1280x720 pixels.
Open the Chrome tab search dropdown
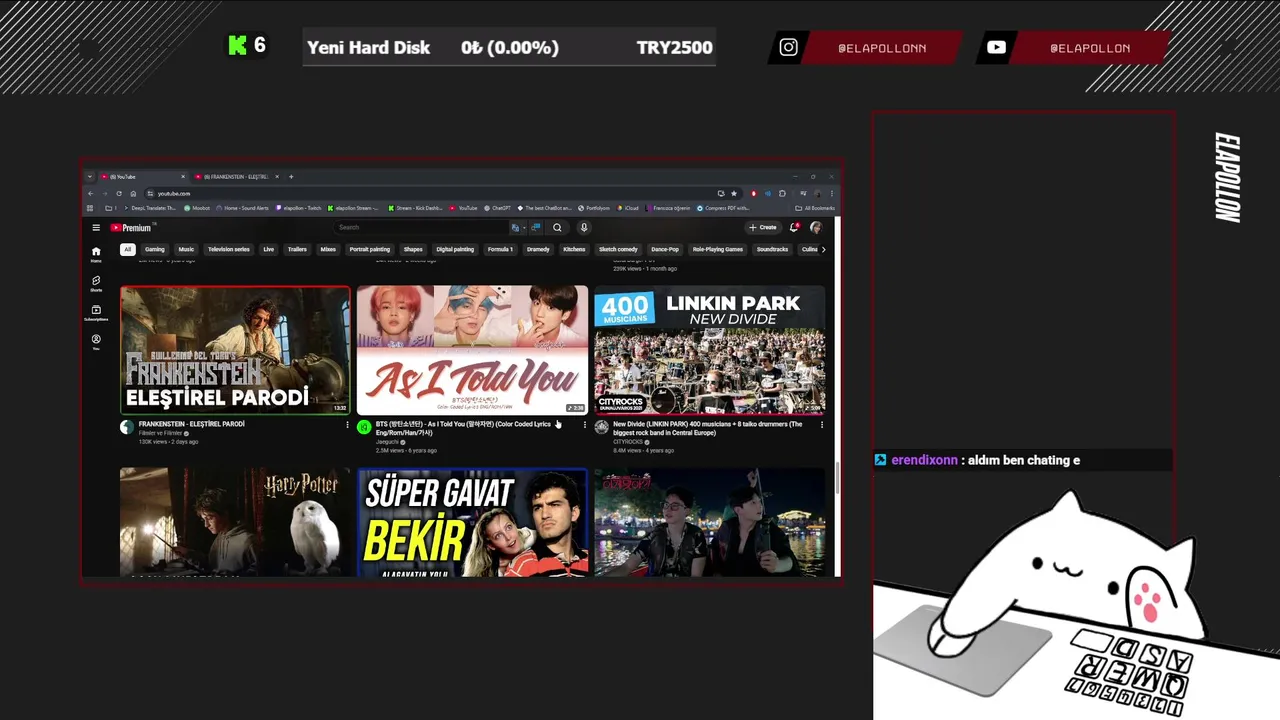point(89,177)
